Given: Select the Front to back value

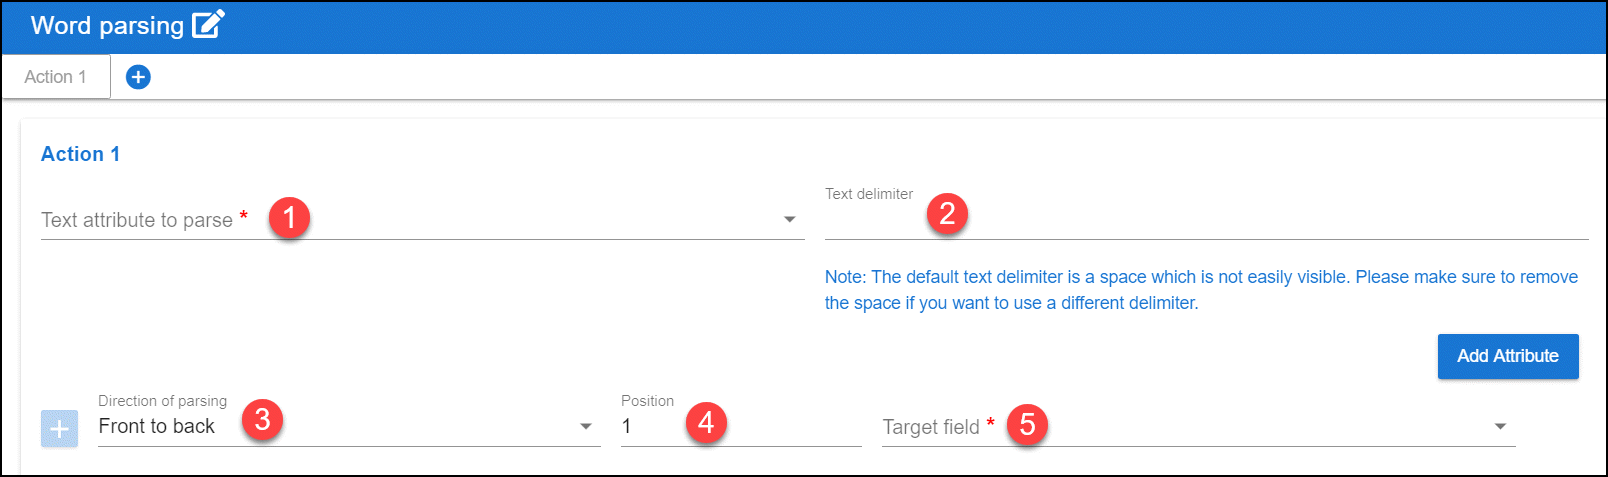Looking at the screenshot, I should coord(156,427).
